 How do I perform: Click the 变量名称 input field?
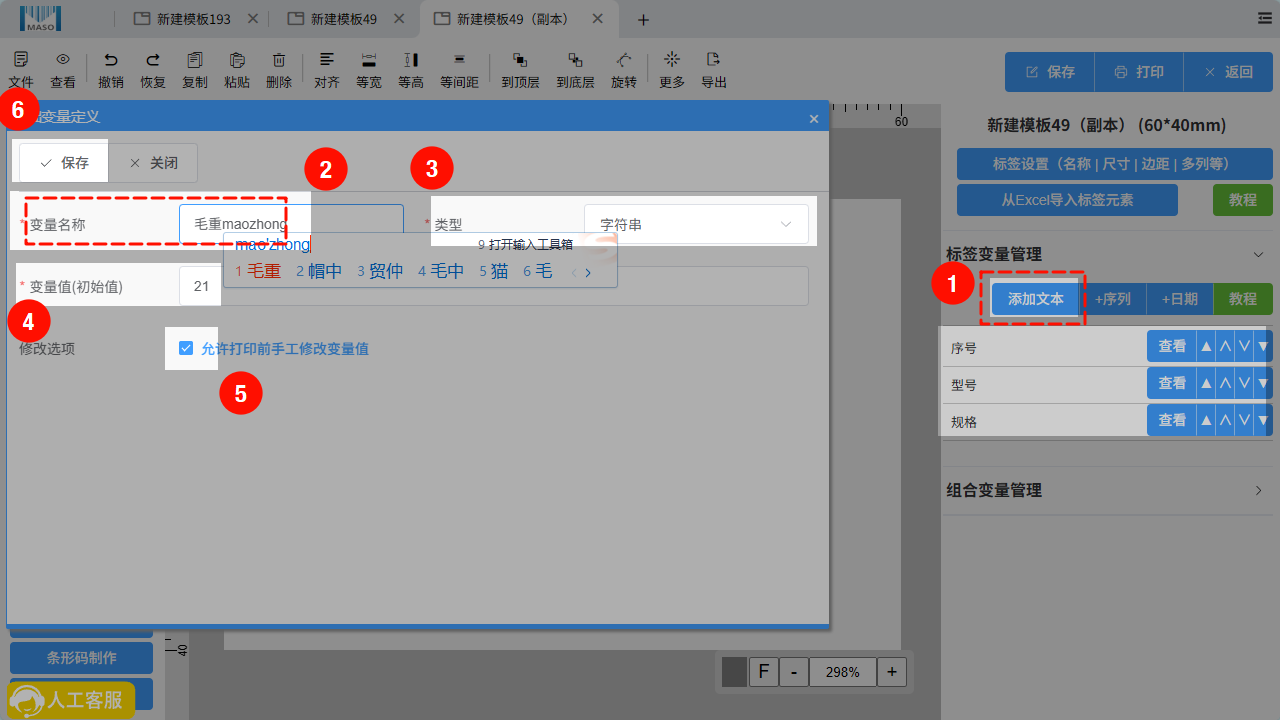click(x=292, y=224)
